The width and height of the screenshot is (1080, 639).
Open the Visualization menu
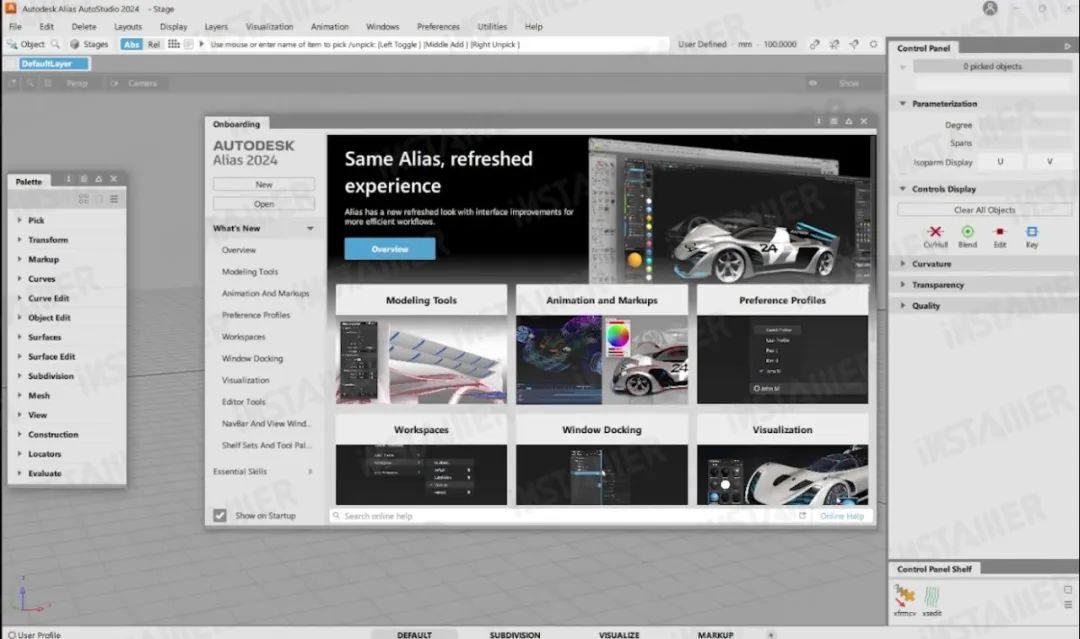click(269, 26)
